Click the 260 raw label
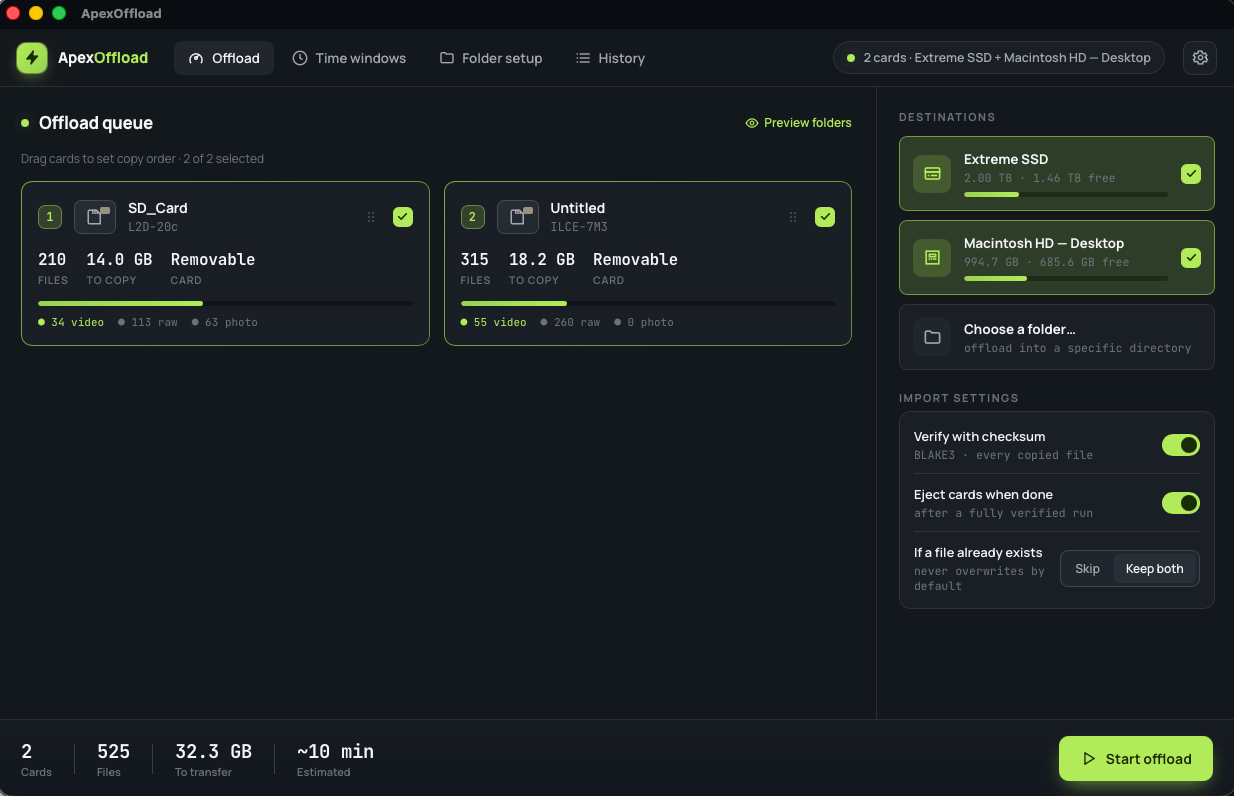 [x=570, y=322]
